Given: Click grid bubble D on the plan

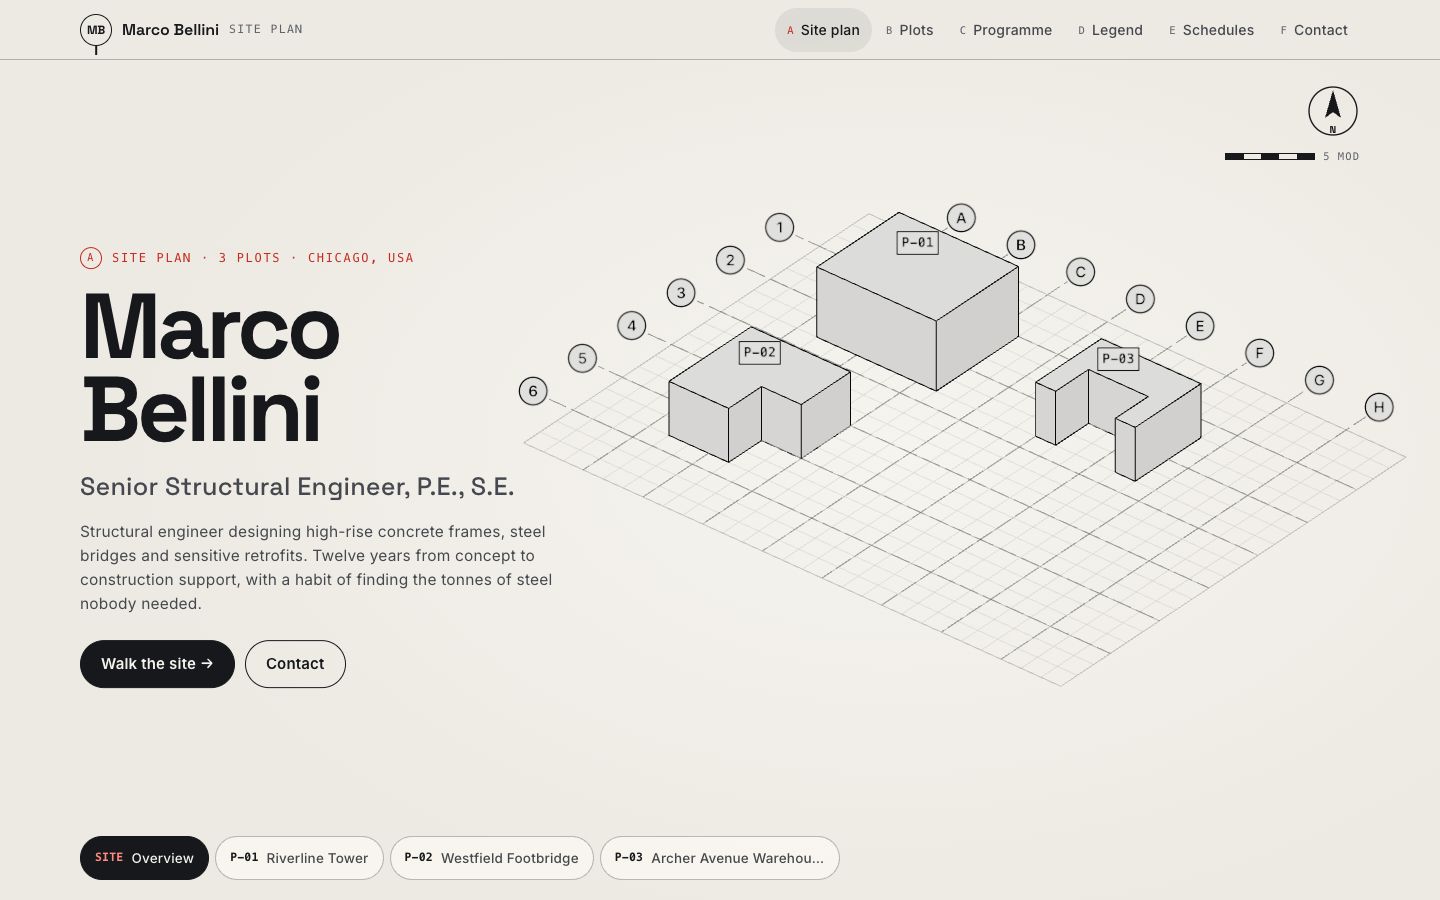Looking at the screenshot, I should tap(1140, 299).
